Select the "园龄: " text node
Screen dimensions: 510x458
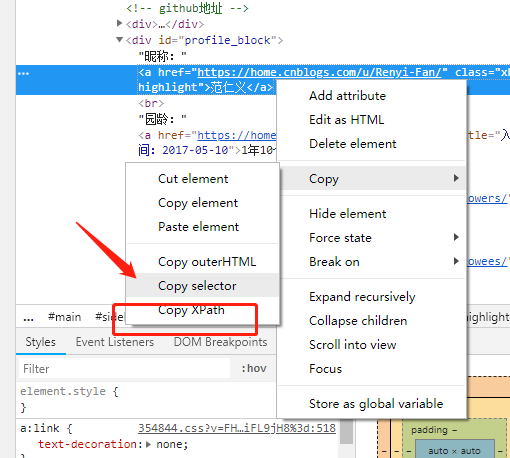point(163,119)
